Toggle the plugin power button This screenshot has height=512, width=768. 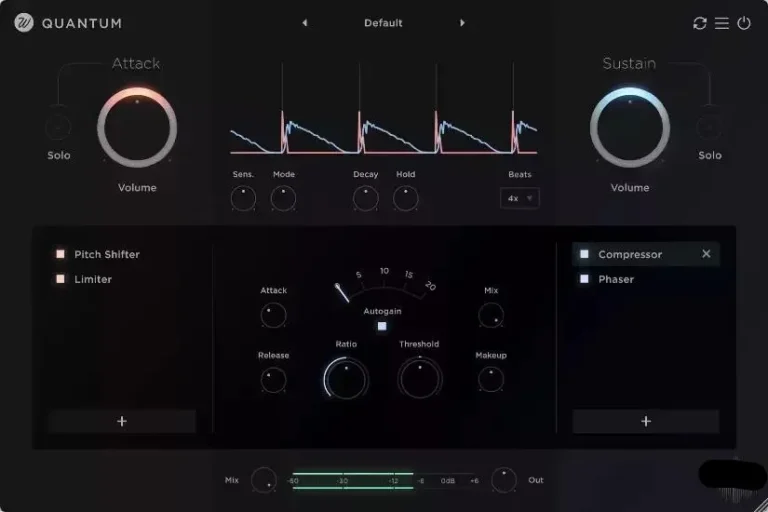click(744, 23)
